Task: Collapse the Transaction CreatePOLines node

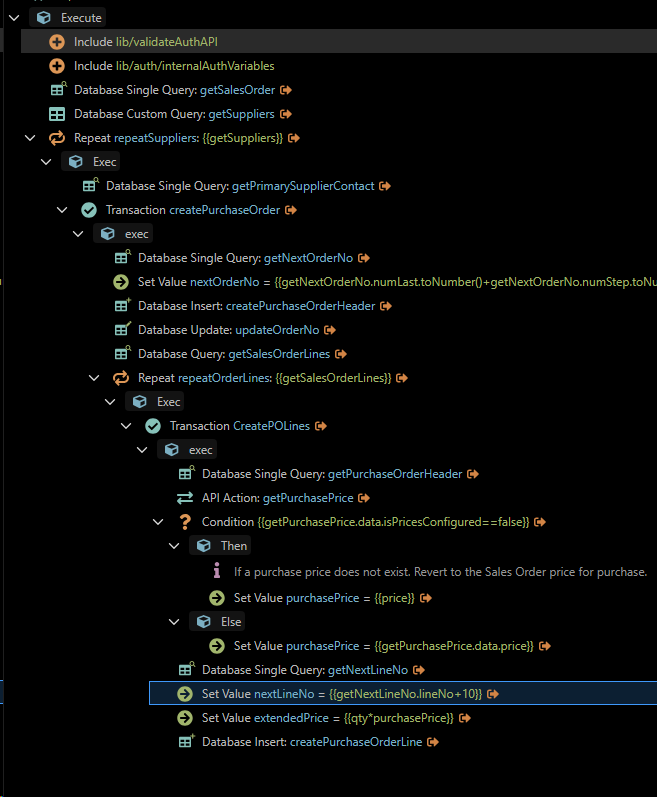Action: (x=126, y=426)
